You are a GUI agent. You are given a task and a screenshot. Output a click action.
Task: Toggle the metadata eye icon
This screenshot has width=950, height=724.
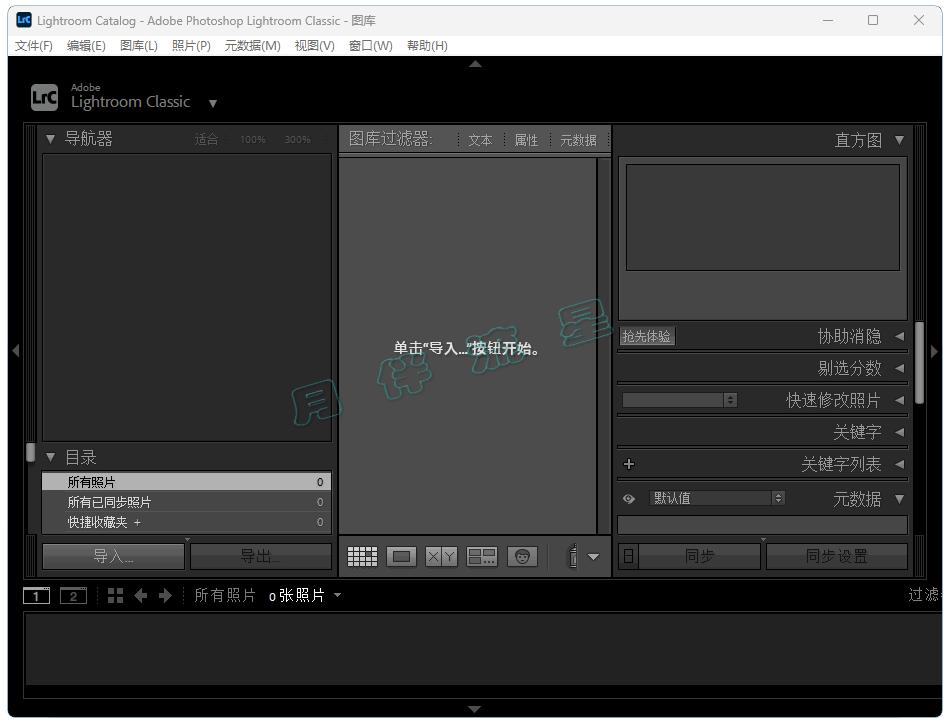tap(629, 498)
